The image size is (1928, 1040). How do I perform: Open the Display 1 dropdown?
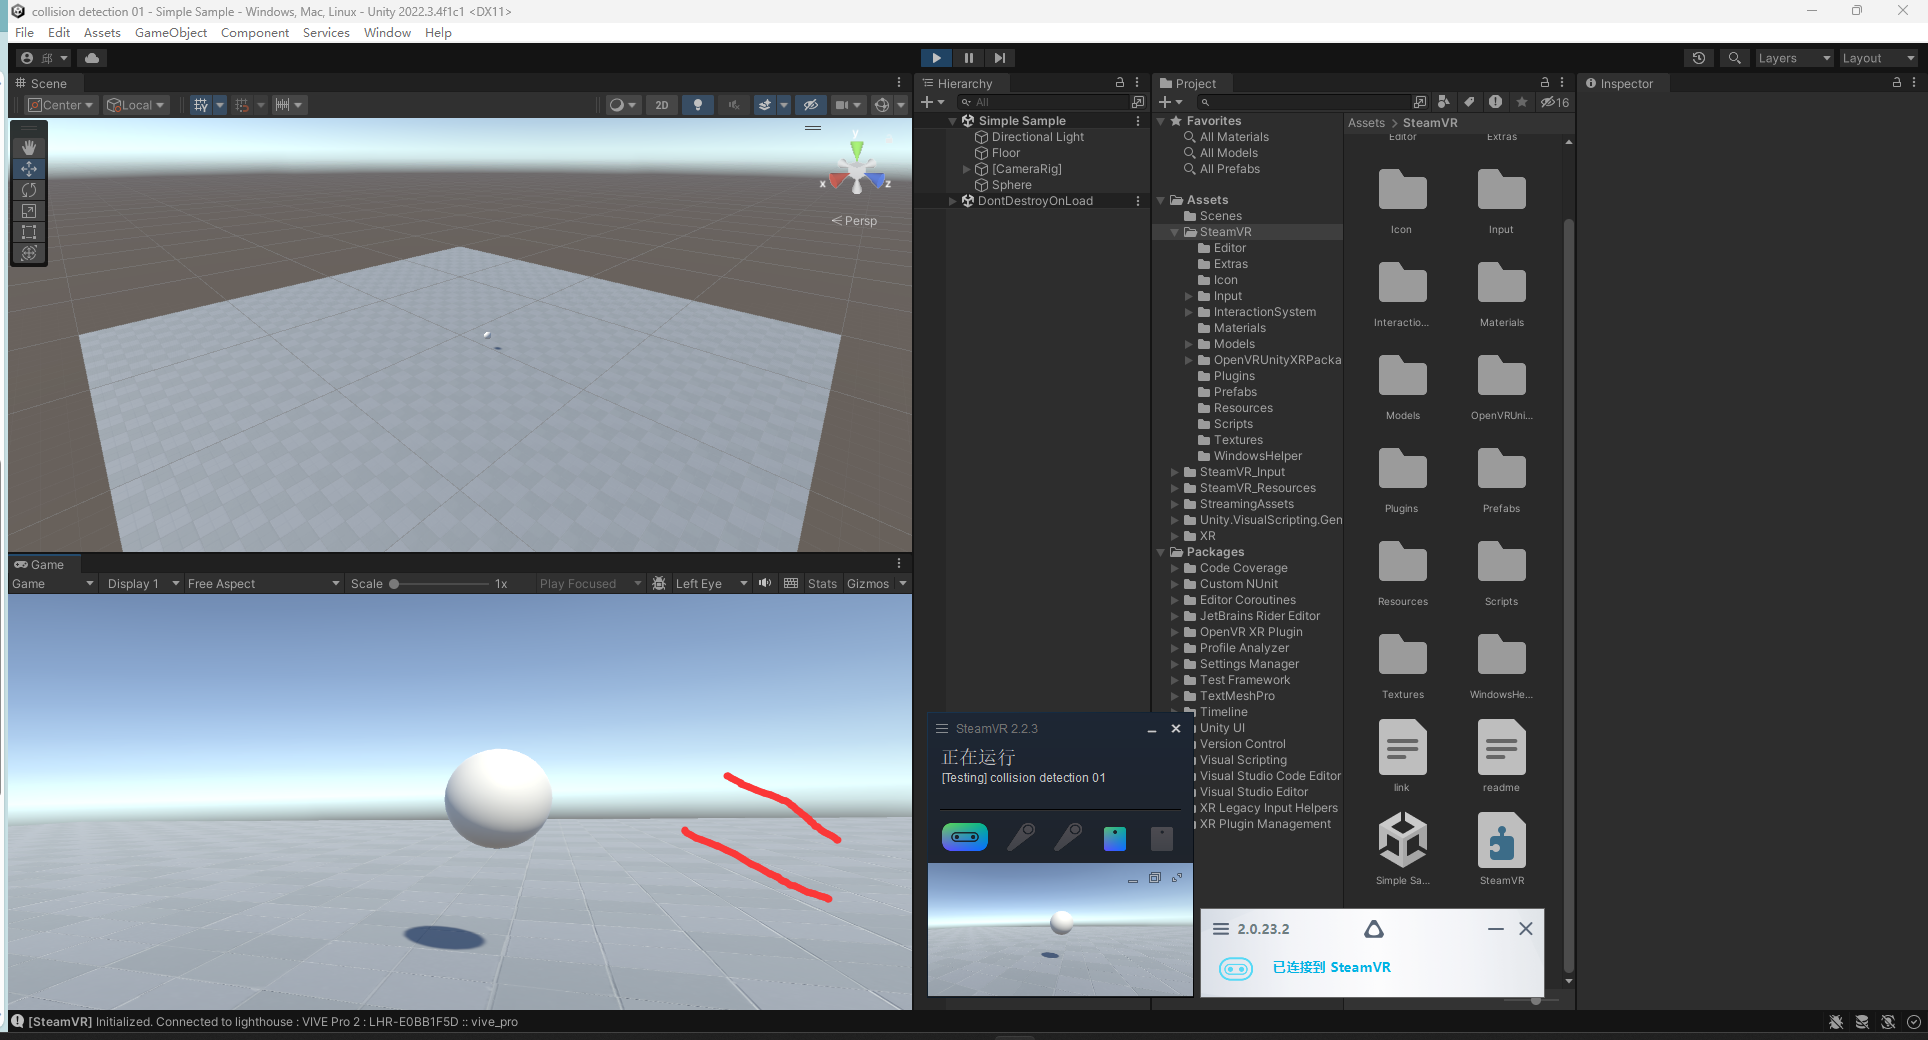point(143,584)
